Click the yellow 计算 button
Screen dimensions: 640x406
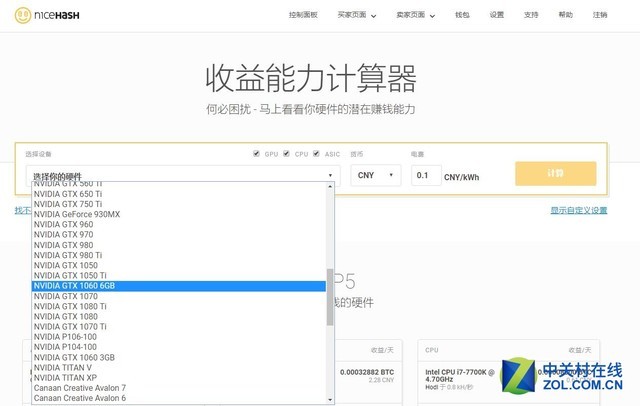pyautogui.click(x=556, y=173)
